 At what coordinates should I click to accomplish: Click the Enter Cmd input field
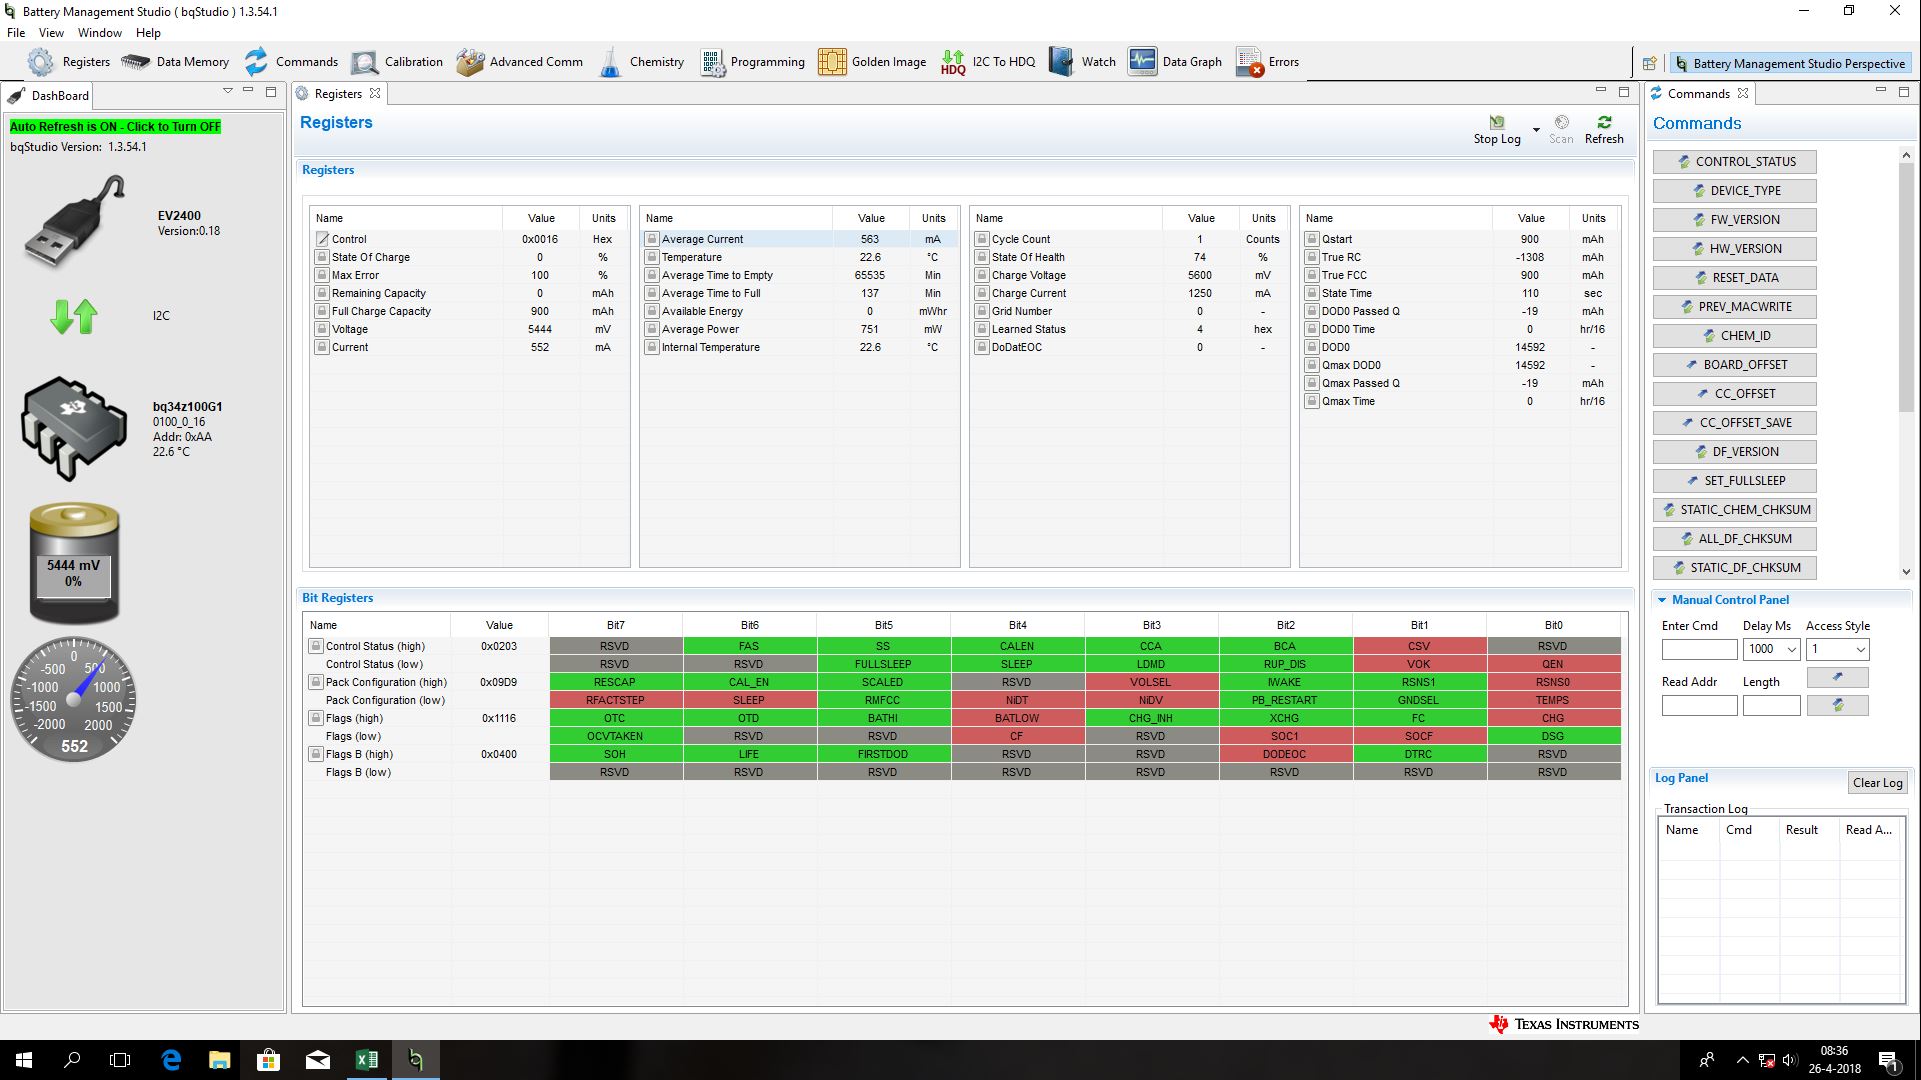[x=1699, y=649]
